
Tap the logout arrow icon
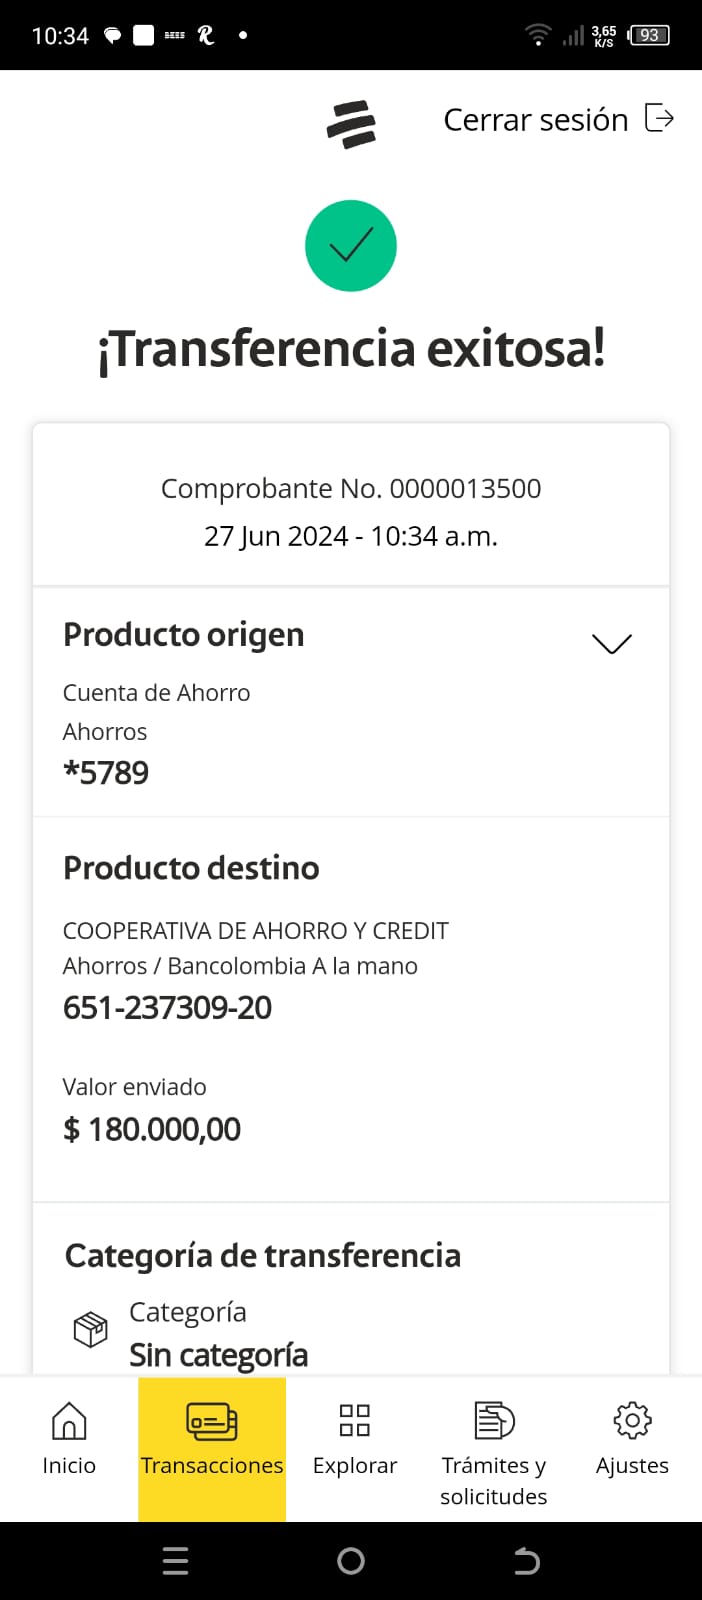[659, 118]
